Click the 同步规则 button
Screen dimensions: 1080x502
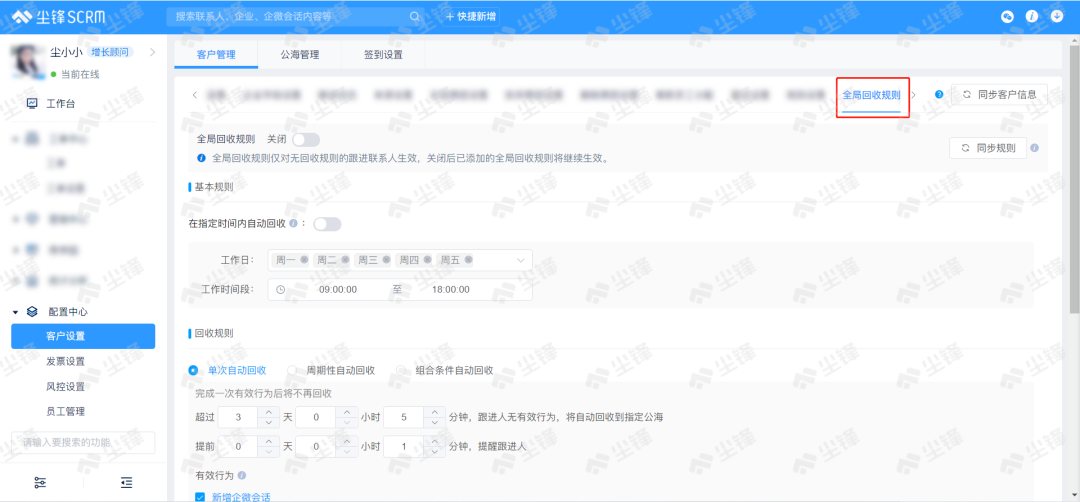(987, 148)
